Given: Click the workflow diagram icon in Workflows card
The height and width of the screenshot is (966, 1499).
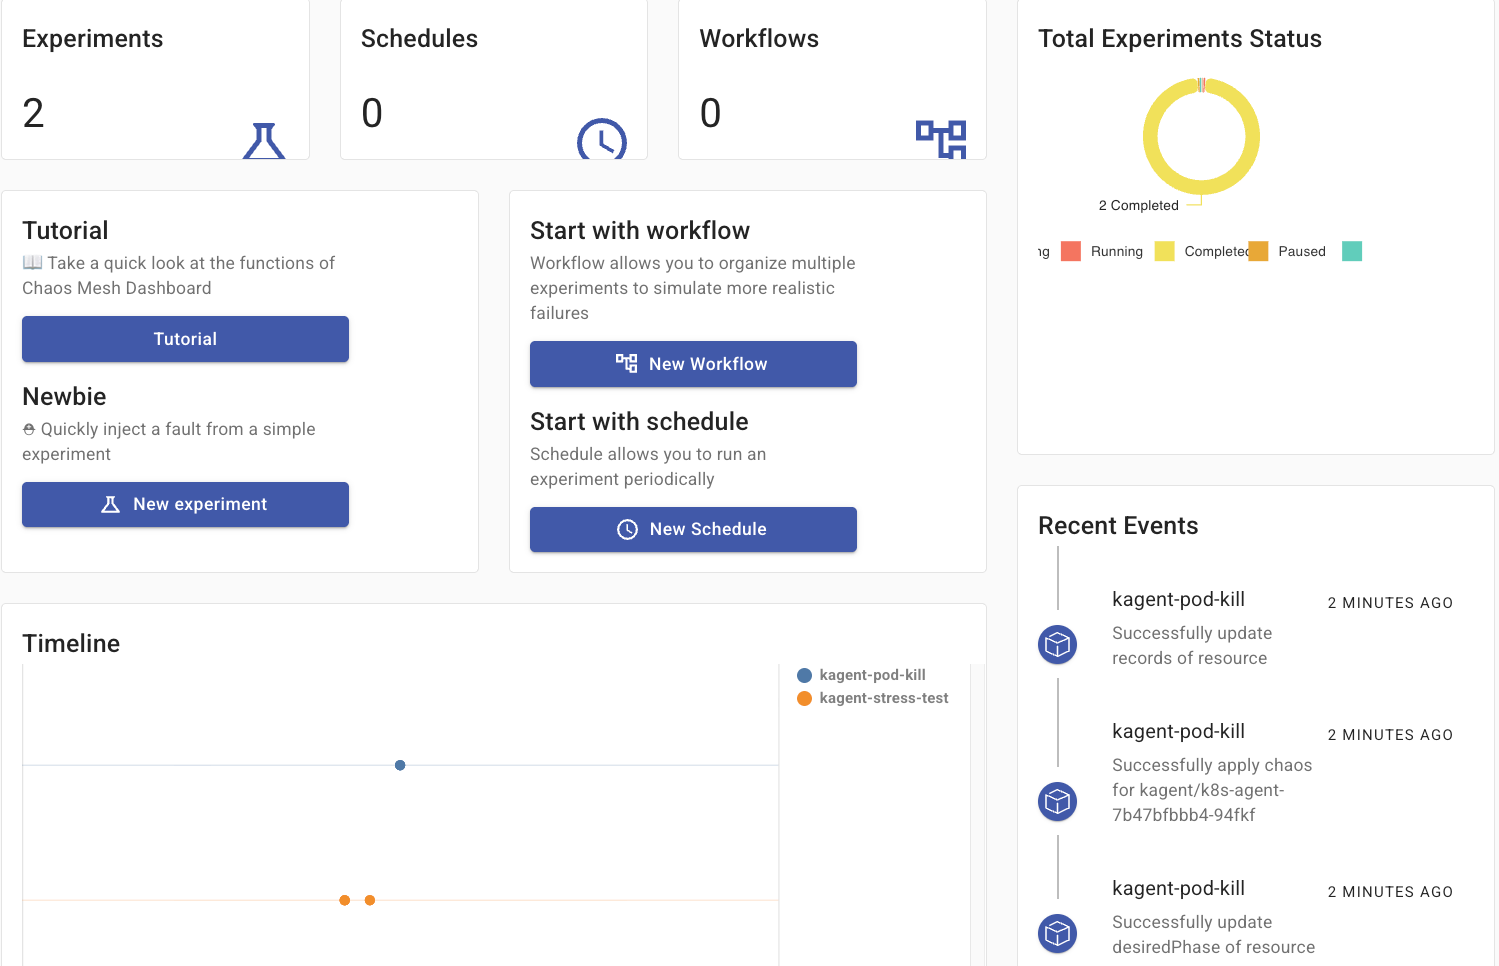Looking at the screenshot, I should [941, 139].
